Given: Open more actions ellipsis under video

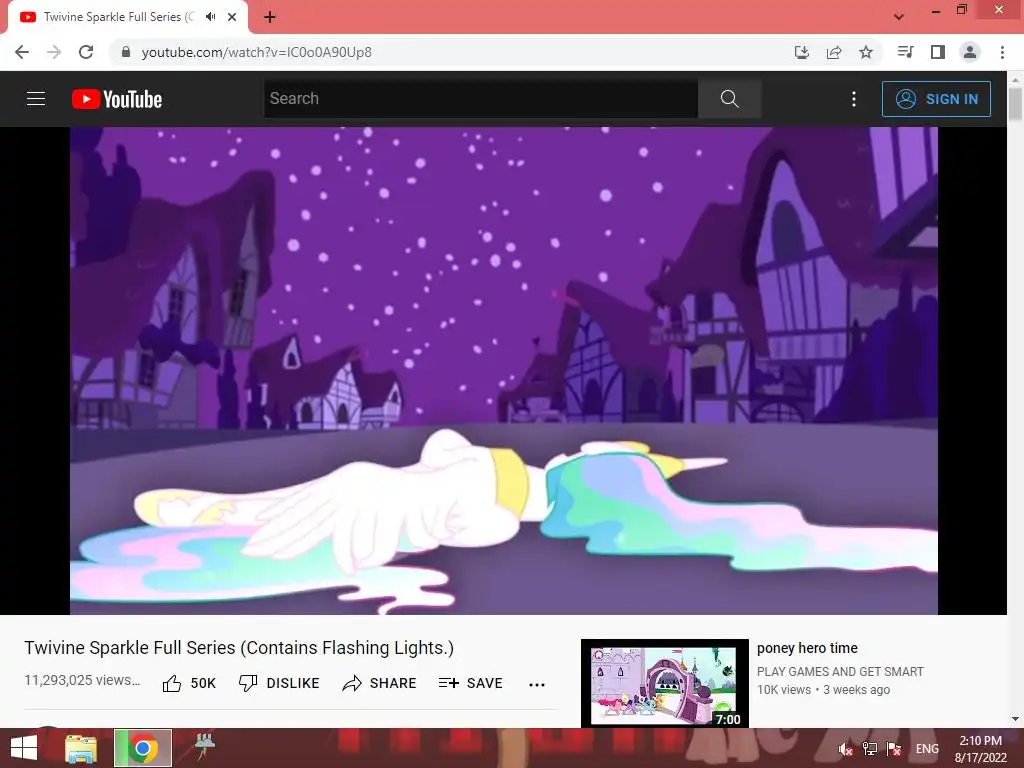Looking at the screenshot, I should [537, 684].
